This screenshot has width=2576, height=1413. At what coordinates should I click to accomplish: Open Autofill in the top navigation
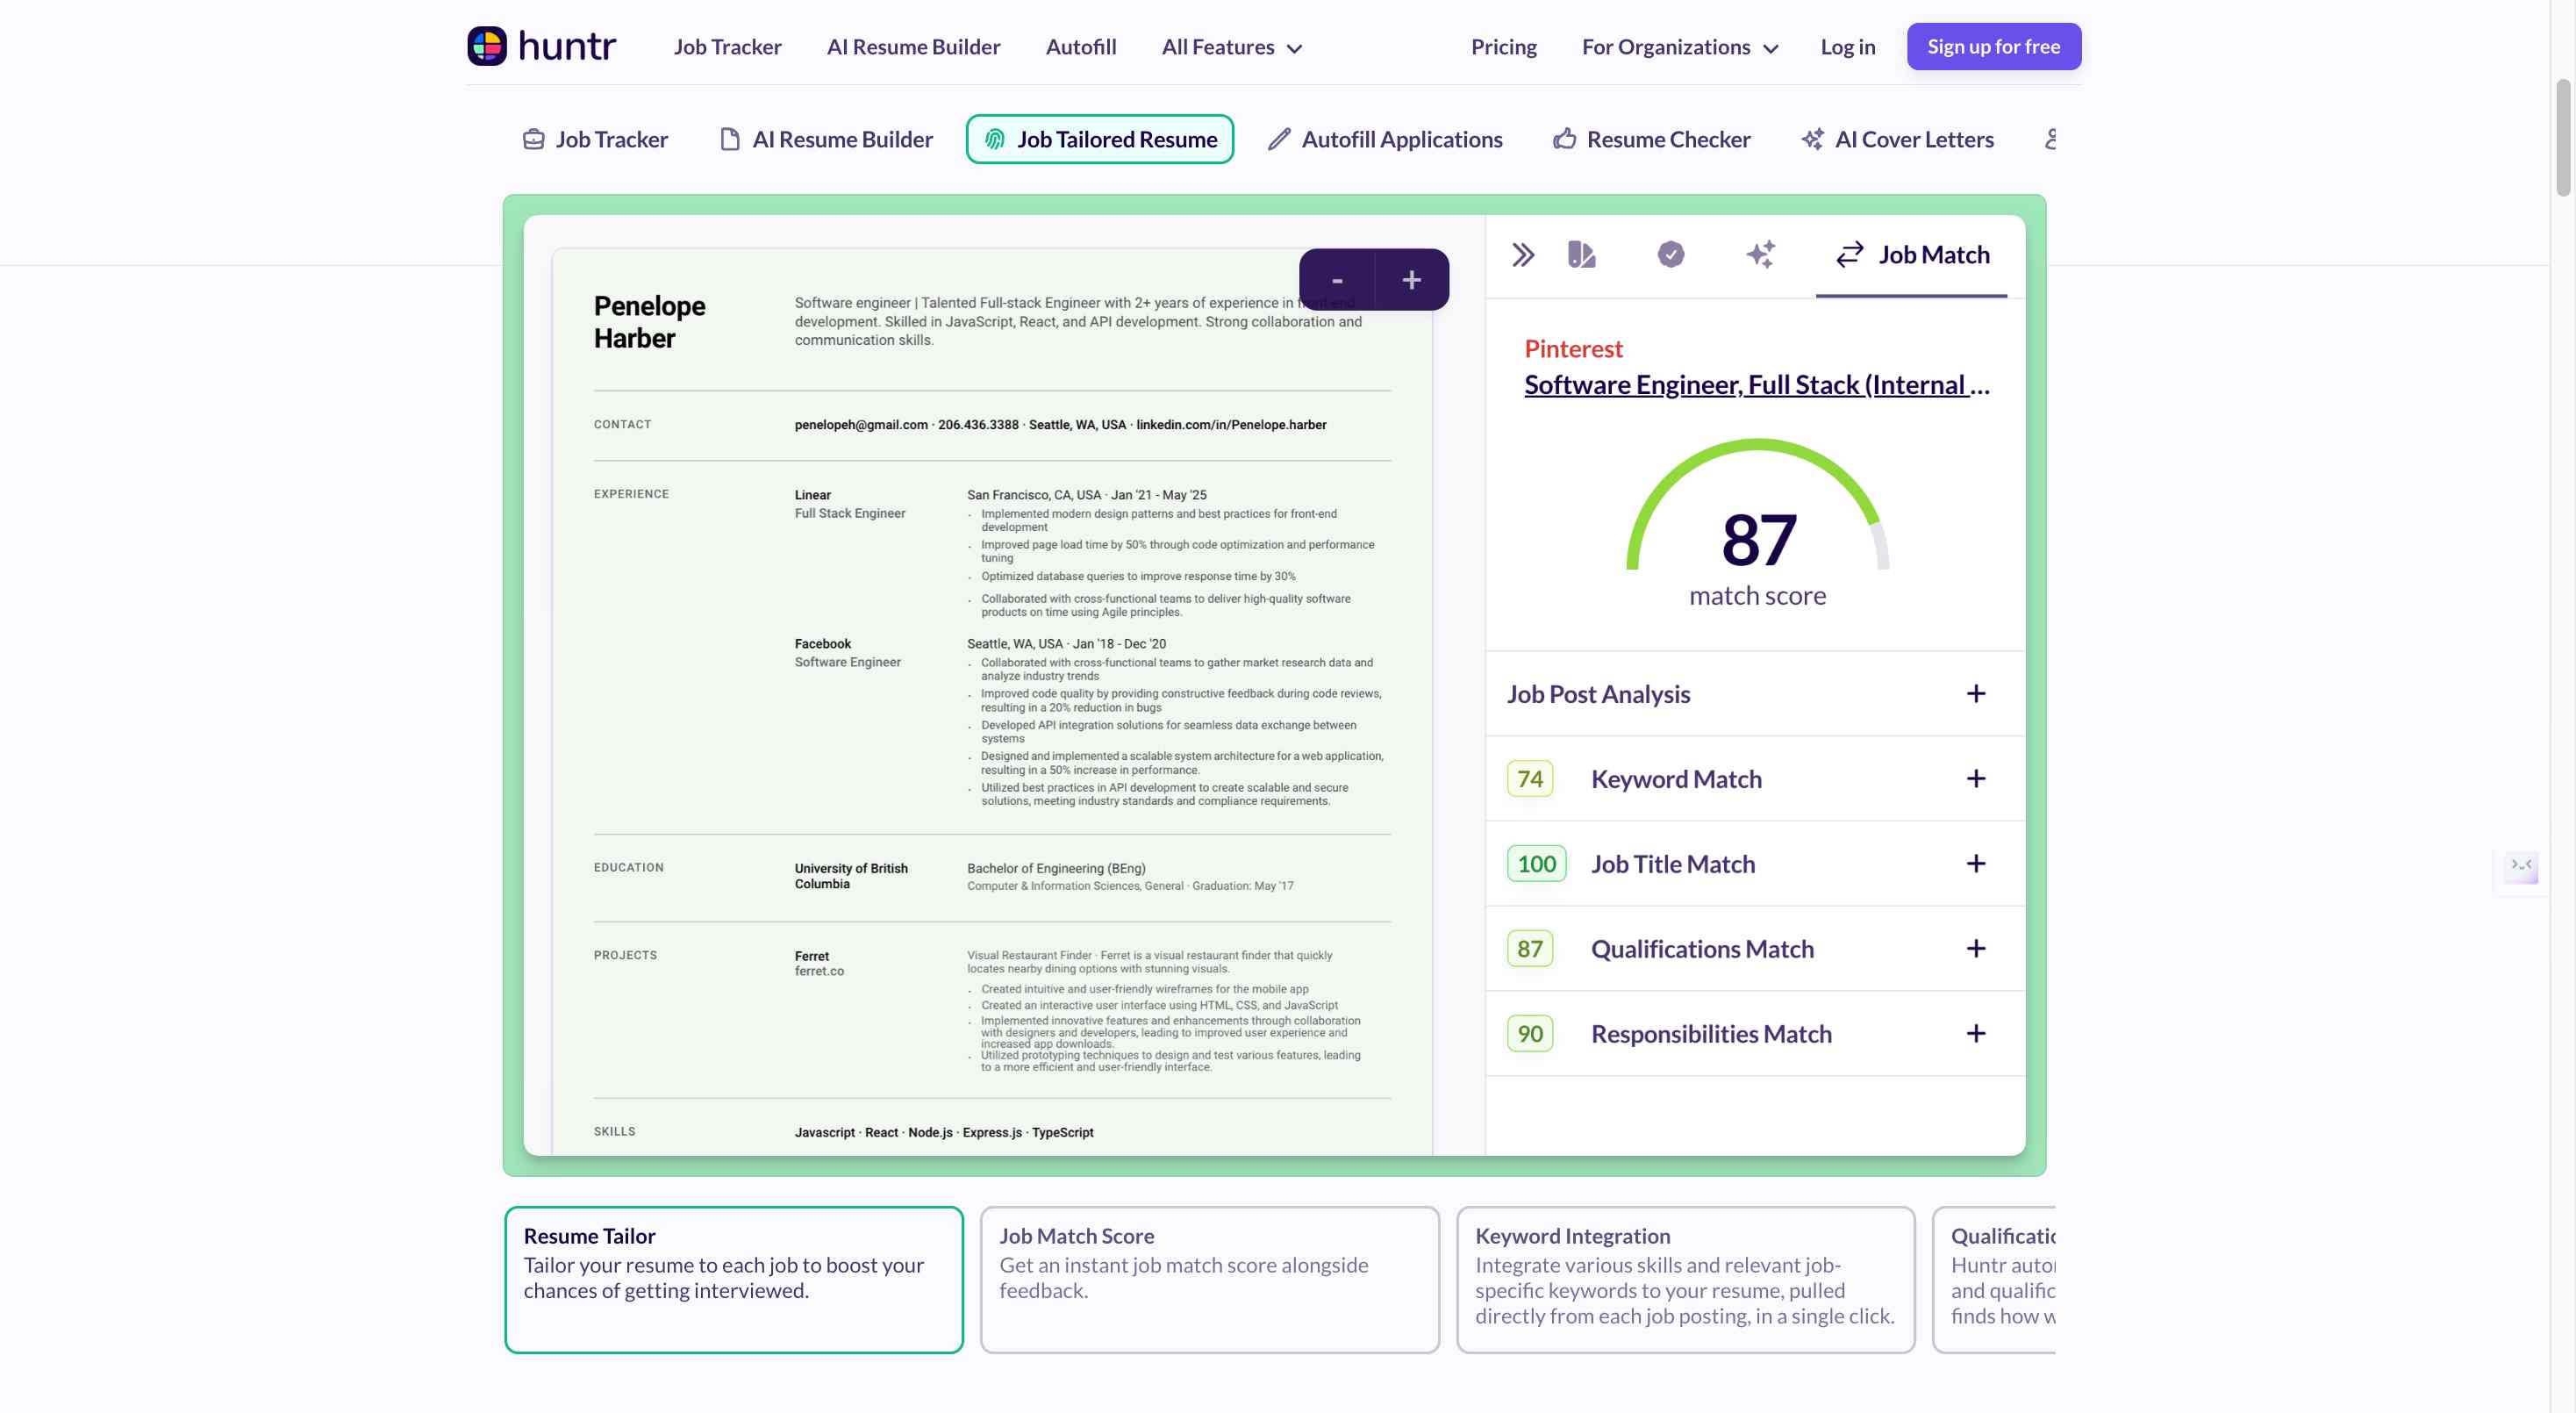(x=1080, y=47)
